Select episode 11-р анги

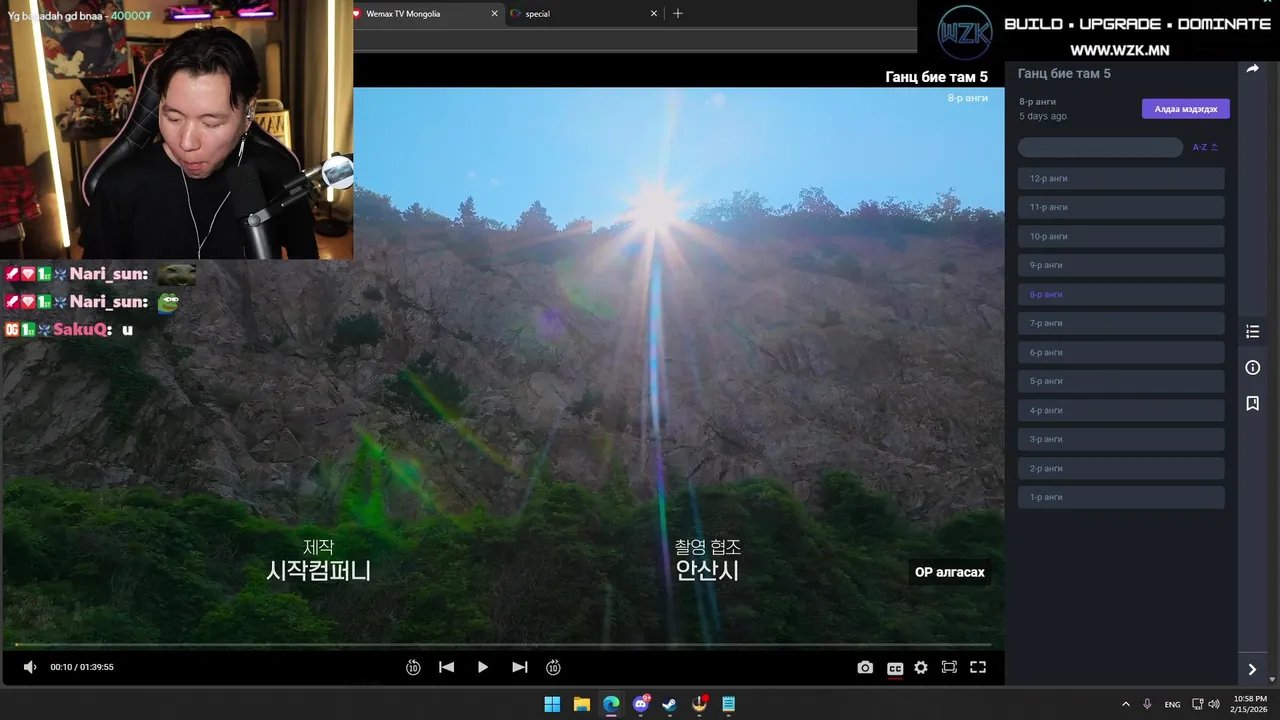(1121, 207)
